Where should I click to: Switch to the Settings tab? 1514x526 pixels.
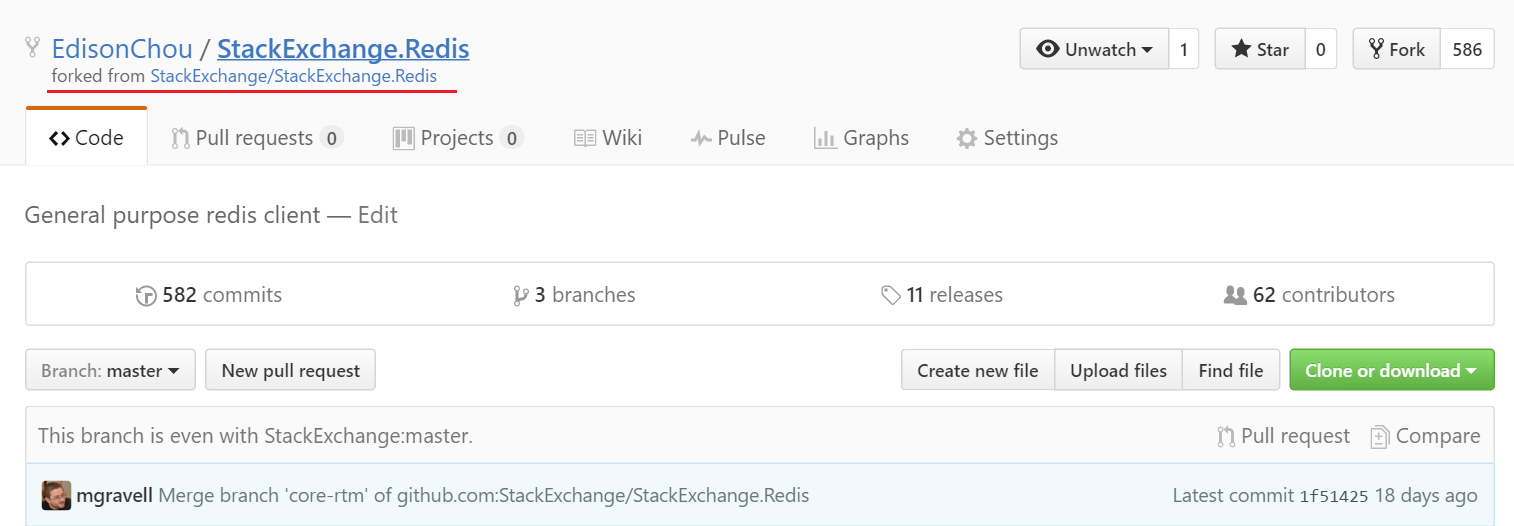coord(1007,138)
